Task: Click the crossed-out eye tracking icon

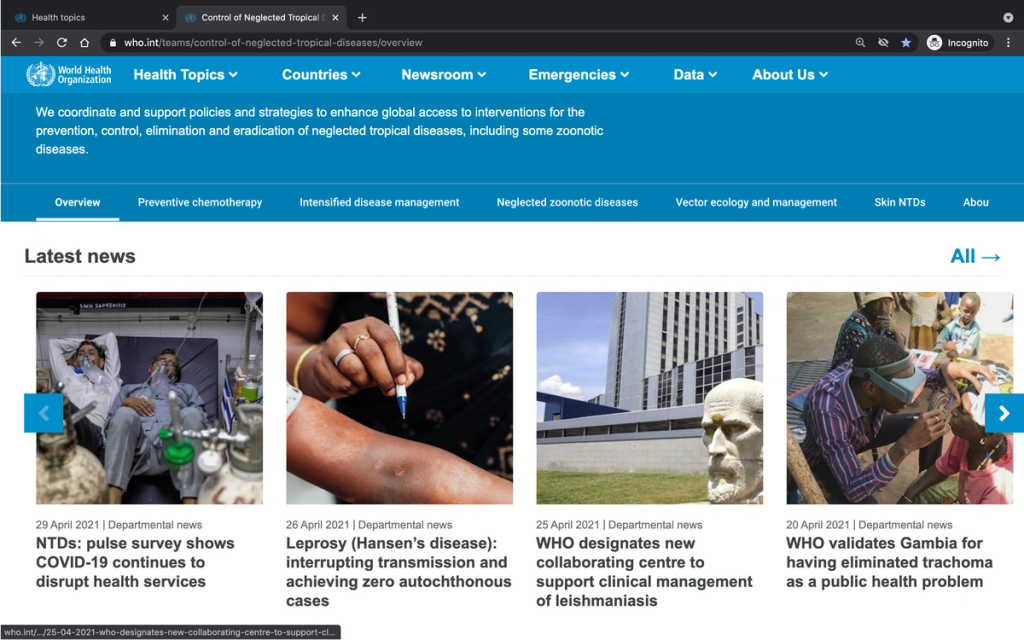Action: (883, 42)
